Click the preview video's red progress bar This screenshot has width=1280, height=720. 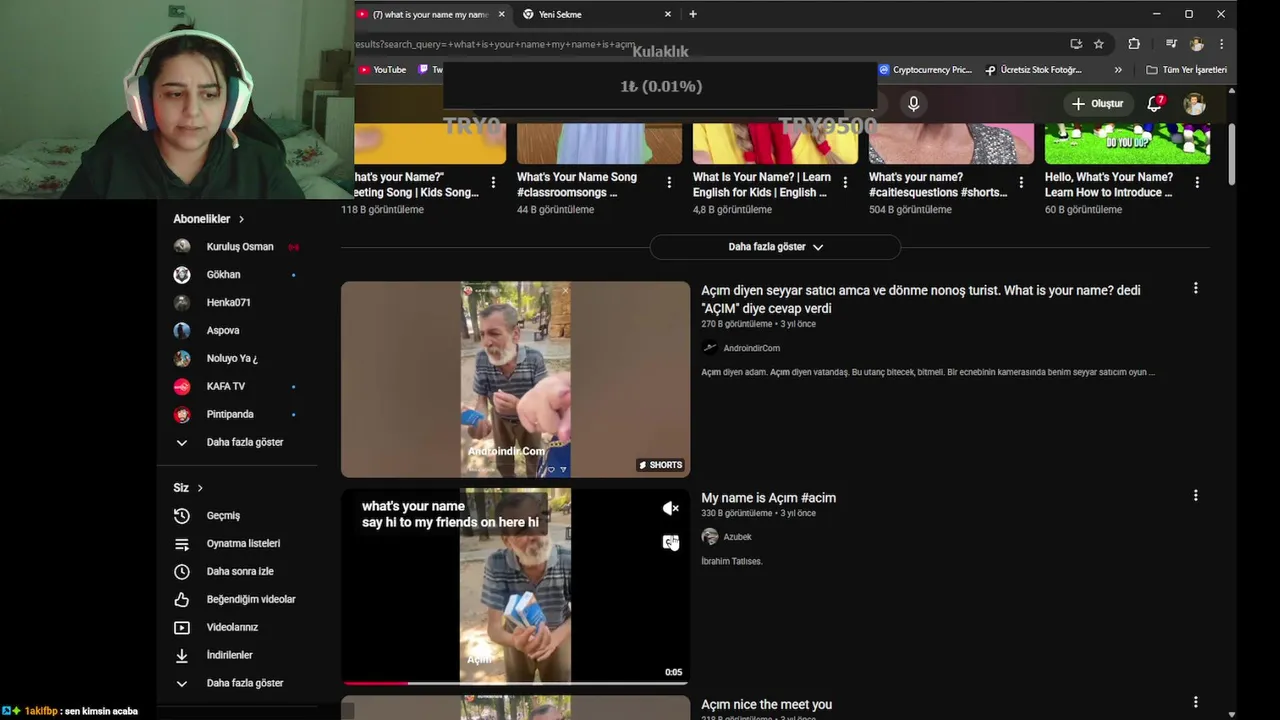coord(375,683)
